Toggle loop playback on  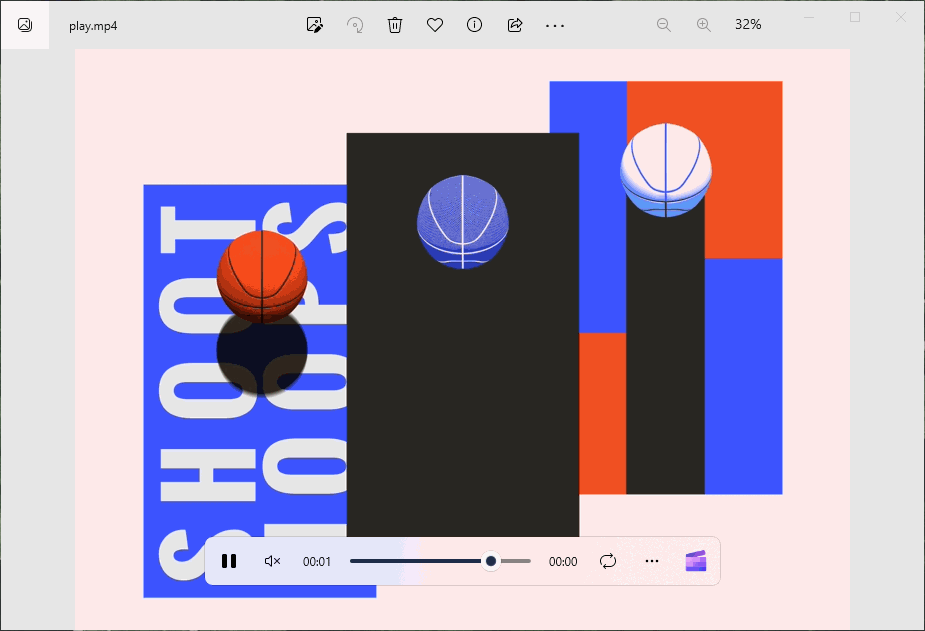pyautogui.click(x=608, y=561)
